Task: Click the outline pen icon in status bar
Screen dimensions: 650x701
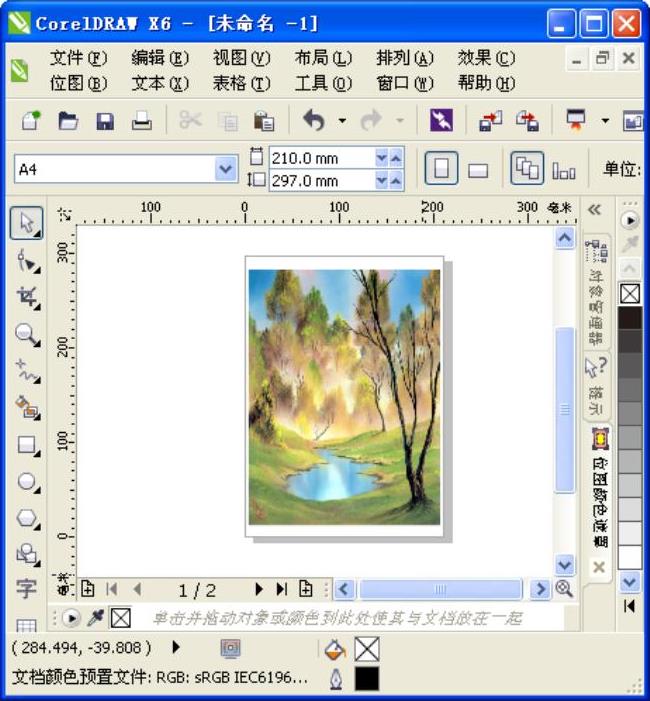Action: pyautogui.click(x=336, y=679)
